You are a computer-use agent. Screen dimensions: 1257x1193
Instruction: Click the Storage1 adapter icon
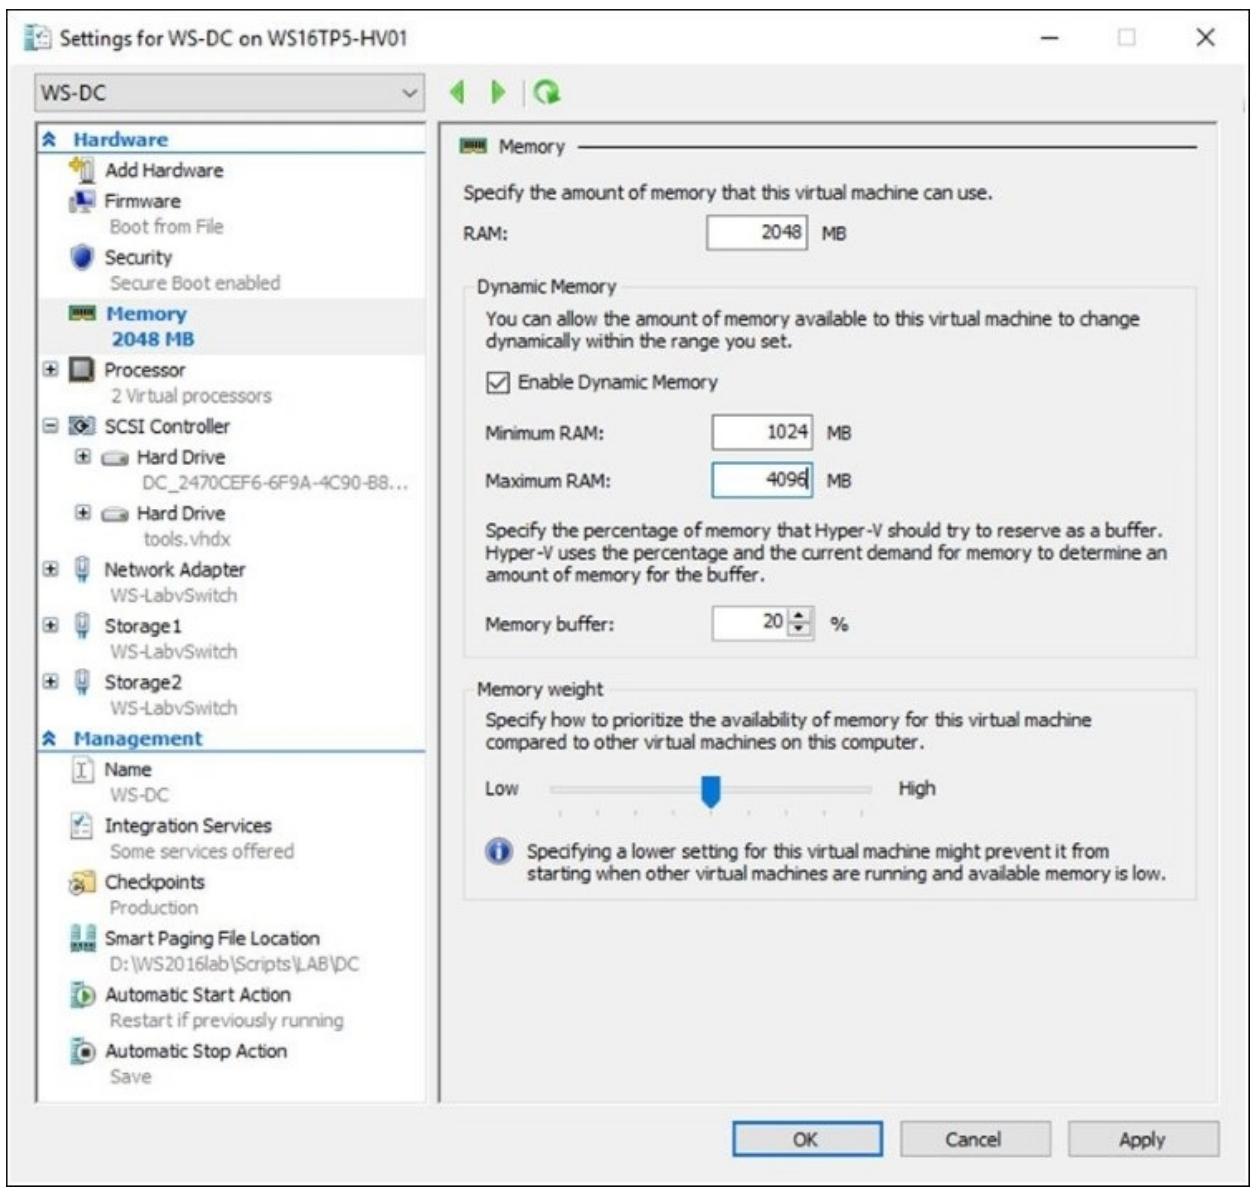click(82, 626)
